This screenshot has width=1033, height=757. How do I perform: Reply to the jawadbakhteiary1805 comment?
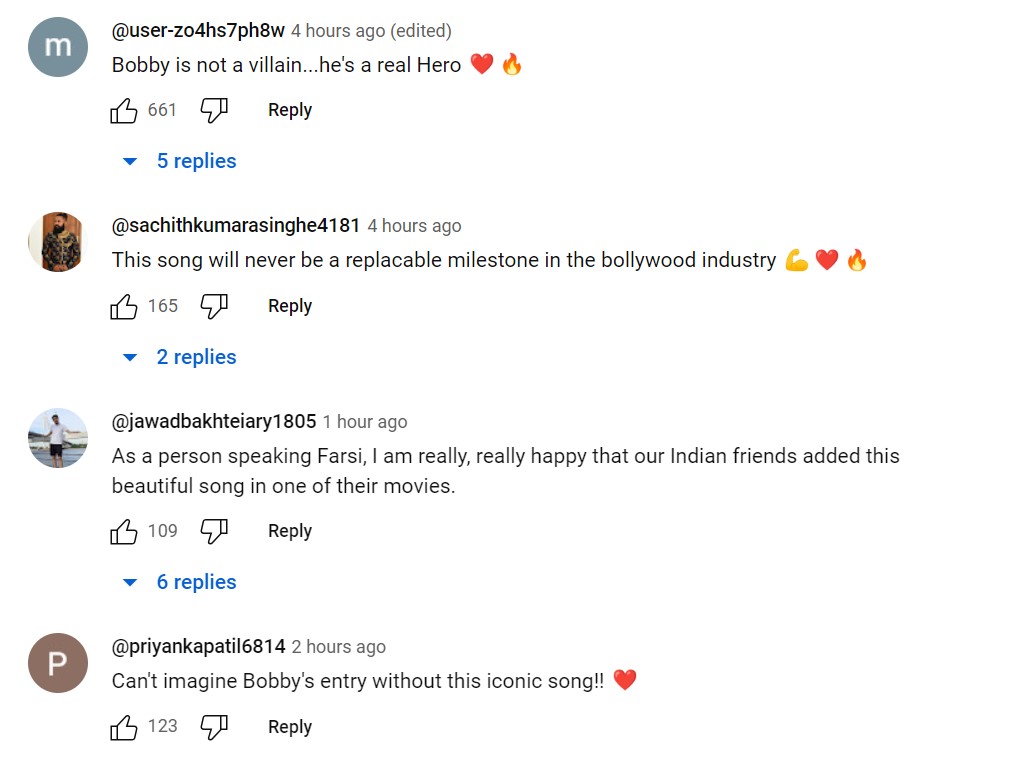[290, 531]
